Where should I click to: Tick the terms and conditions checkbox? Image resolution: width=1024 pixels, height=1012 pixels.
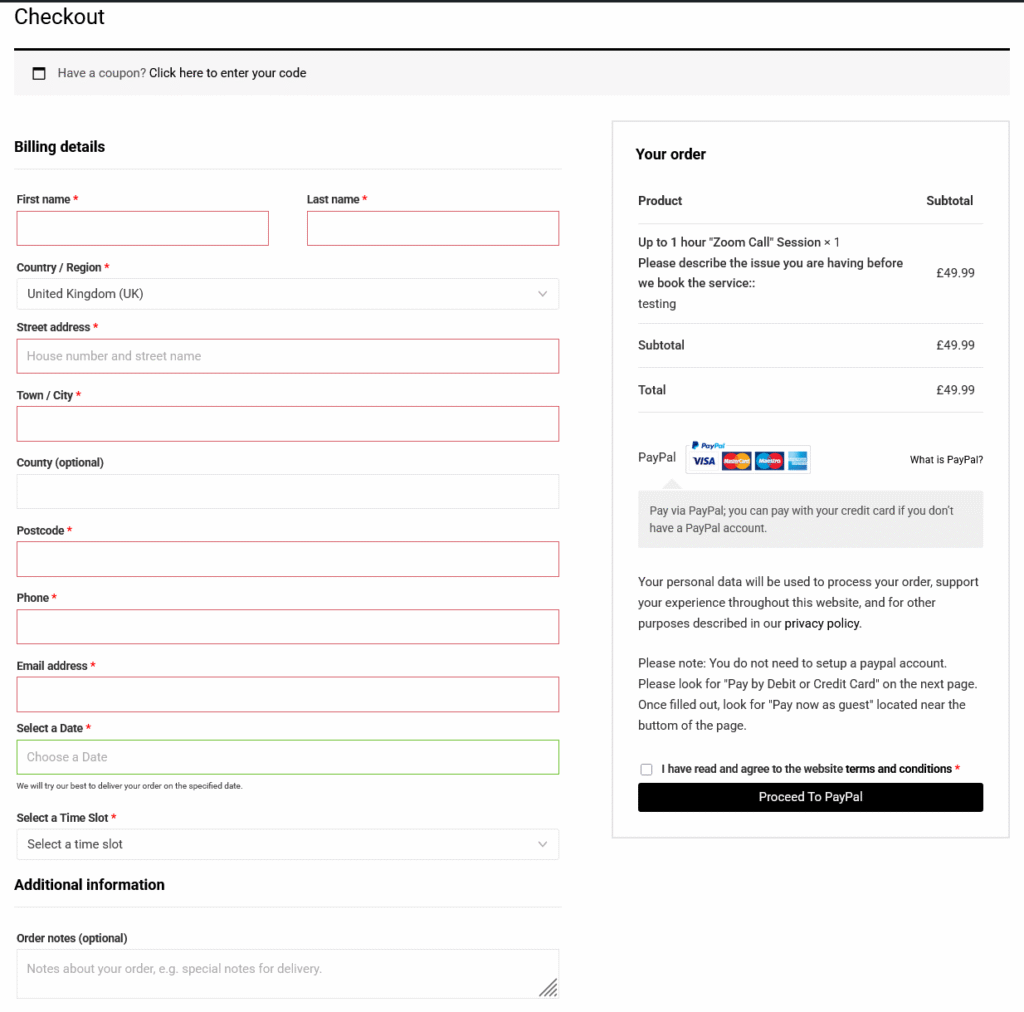click(646, 769)
